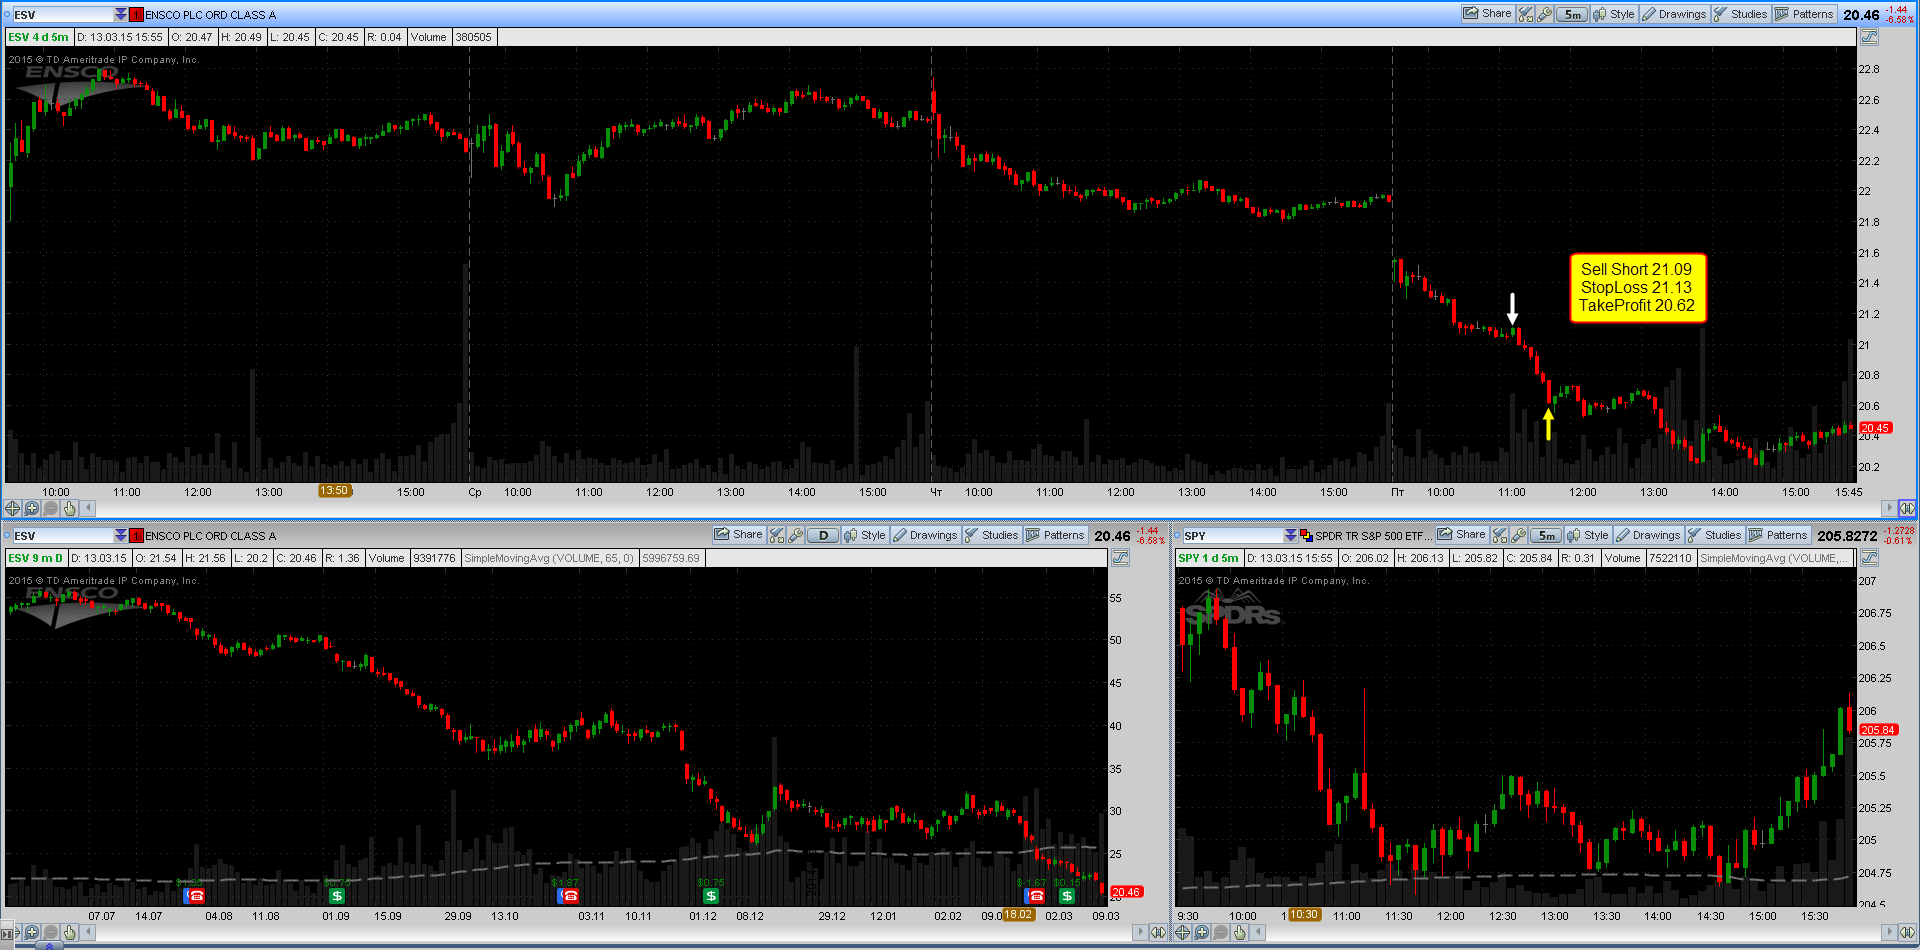Click Share in the top ESV chart toolbar
The width and height of the screenshot is (1920, 950).
[1488, 14]
